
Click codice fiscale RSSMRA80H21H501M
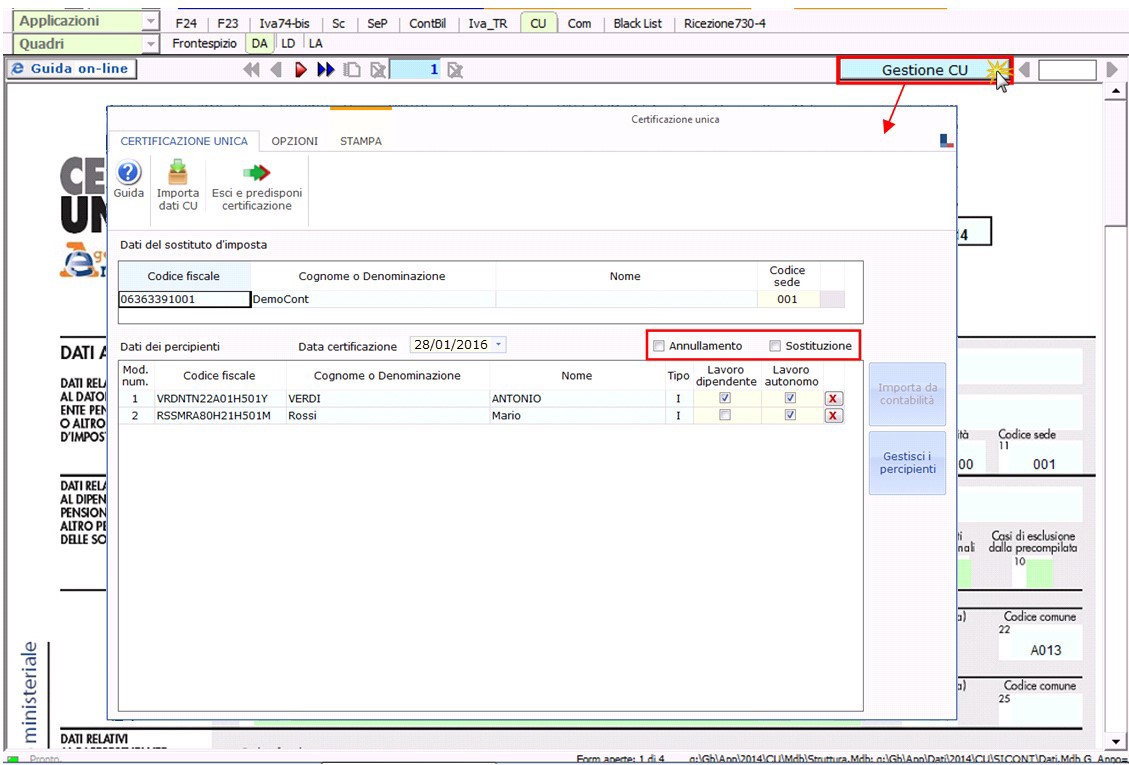[x=220, y=416]
